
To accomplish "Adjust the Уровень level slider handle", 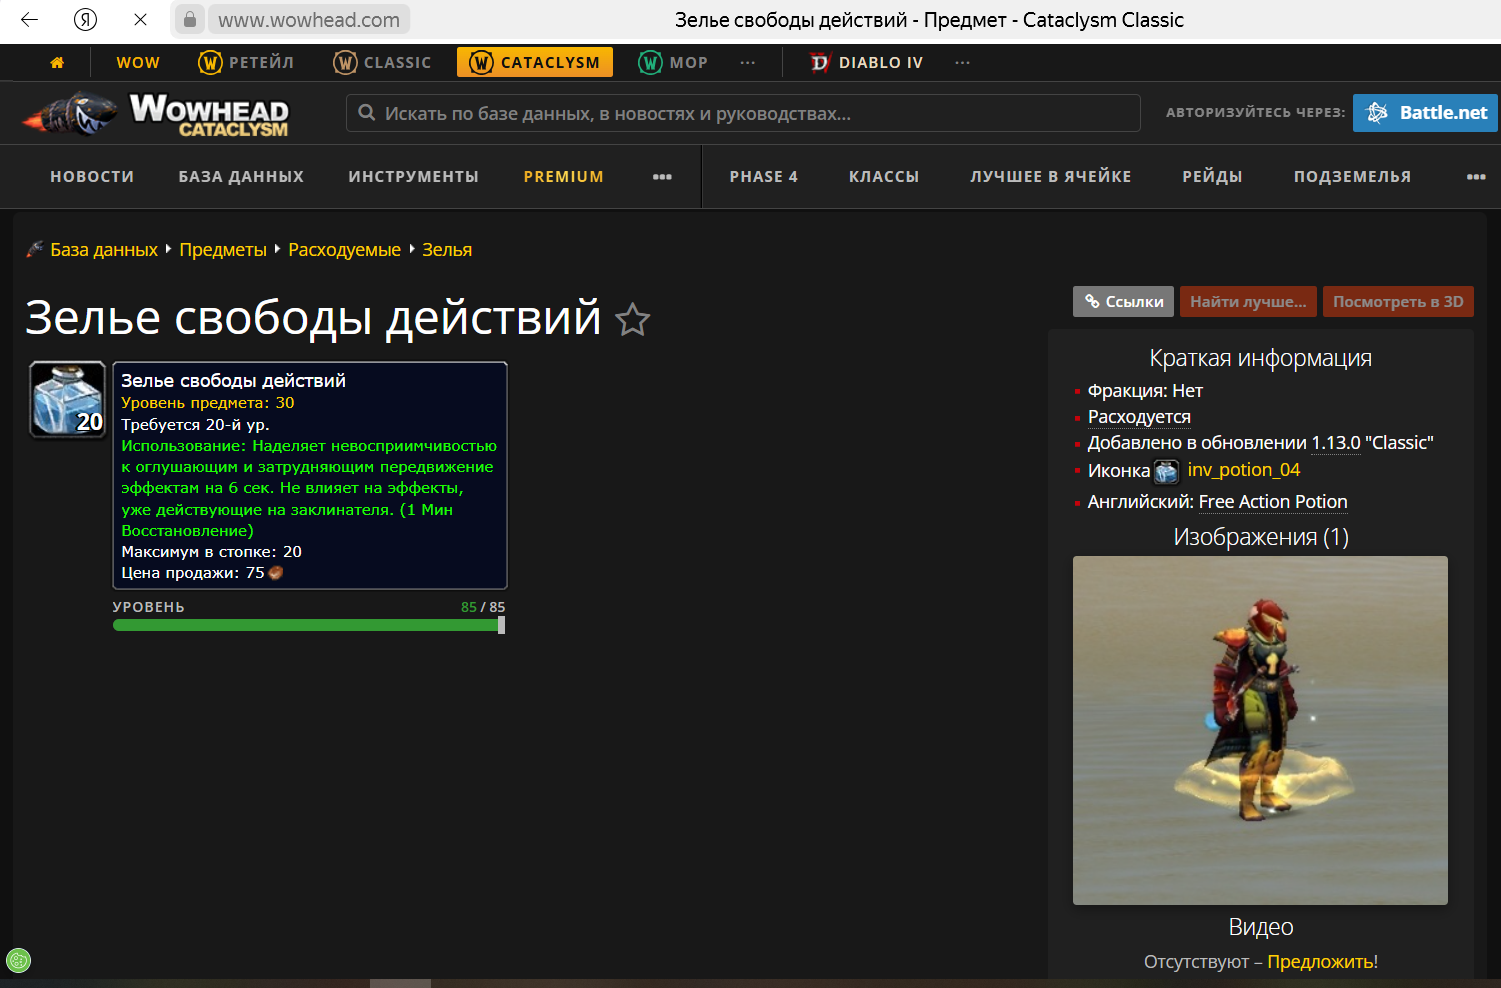I will pos(501,625).
